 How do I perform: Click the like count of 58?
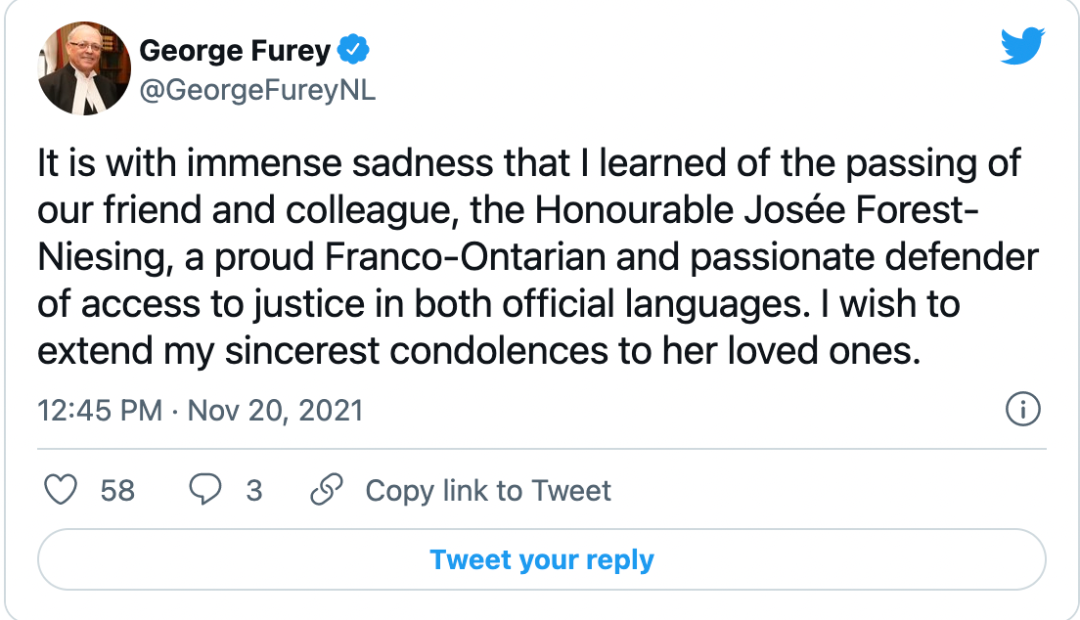(x=118, y=491)
